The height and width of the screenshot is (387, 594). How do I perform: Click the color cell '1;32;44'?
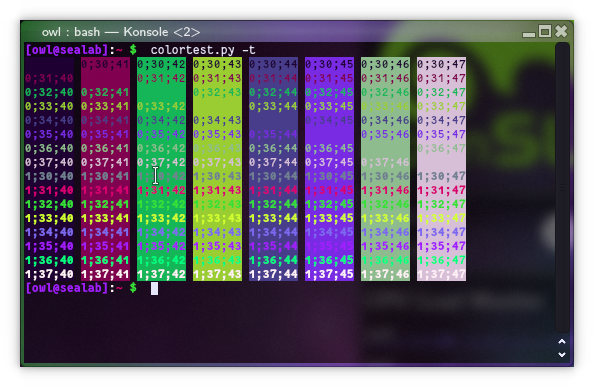pyautogui.click(x=274, y=204)
